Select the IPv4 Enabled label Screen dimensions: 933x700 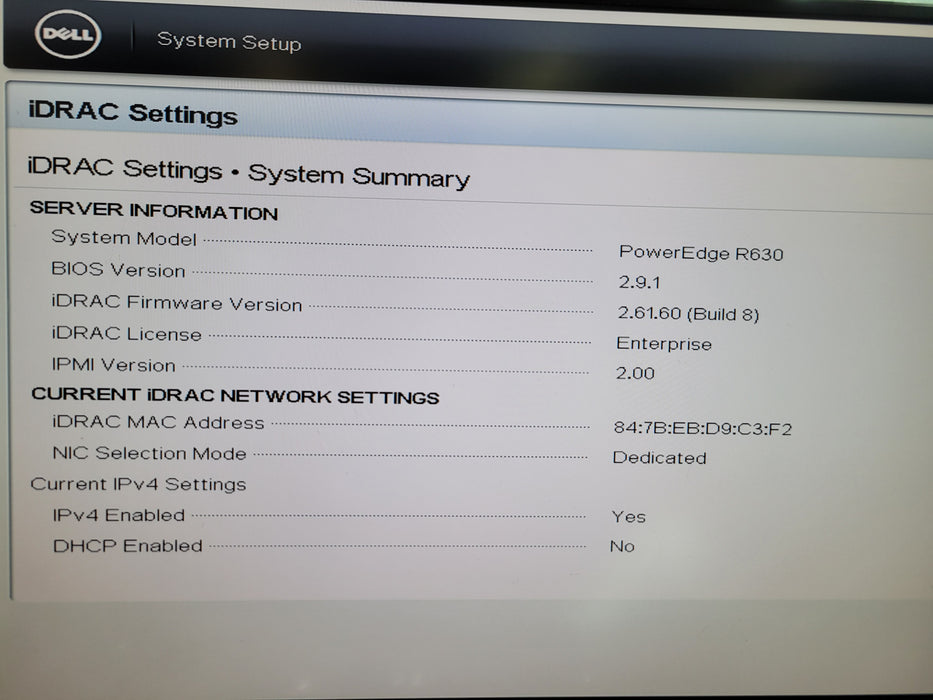pyautogui.click(x=118, y=515)
